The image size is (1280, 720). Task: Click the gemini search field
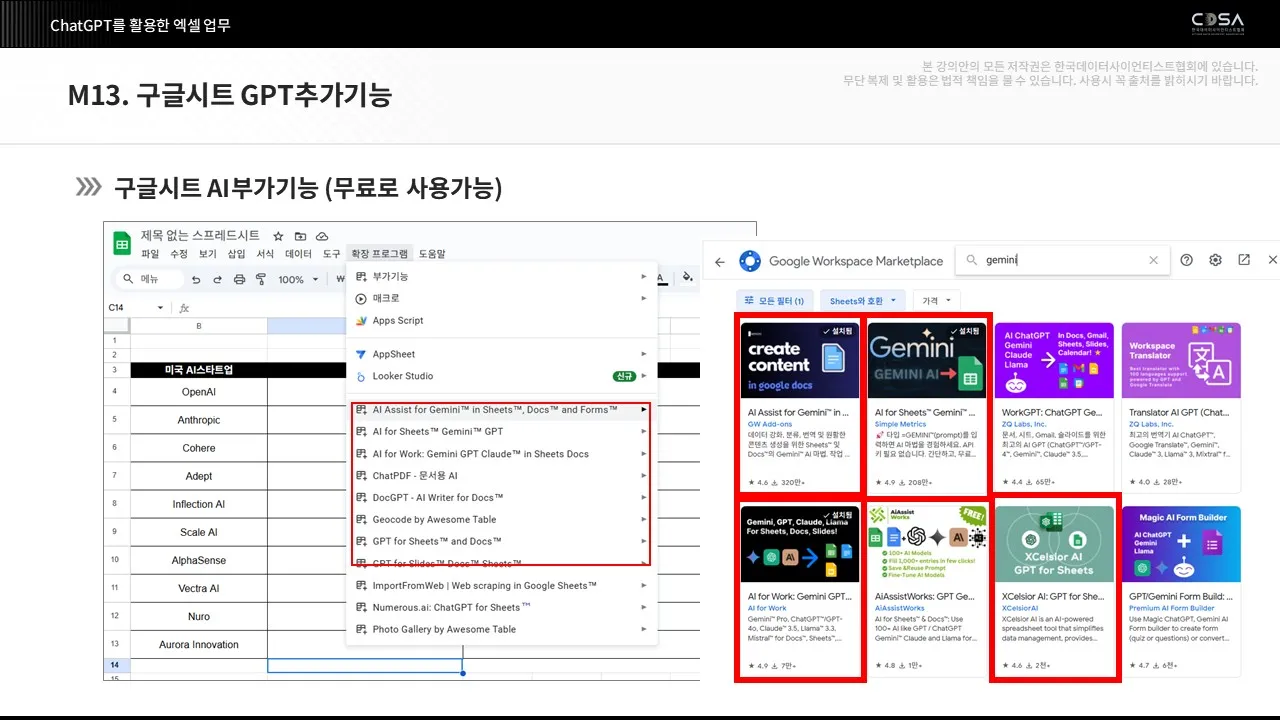click(x=1060, y=260)
